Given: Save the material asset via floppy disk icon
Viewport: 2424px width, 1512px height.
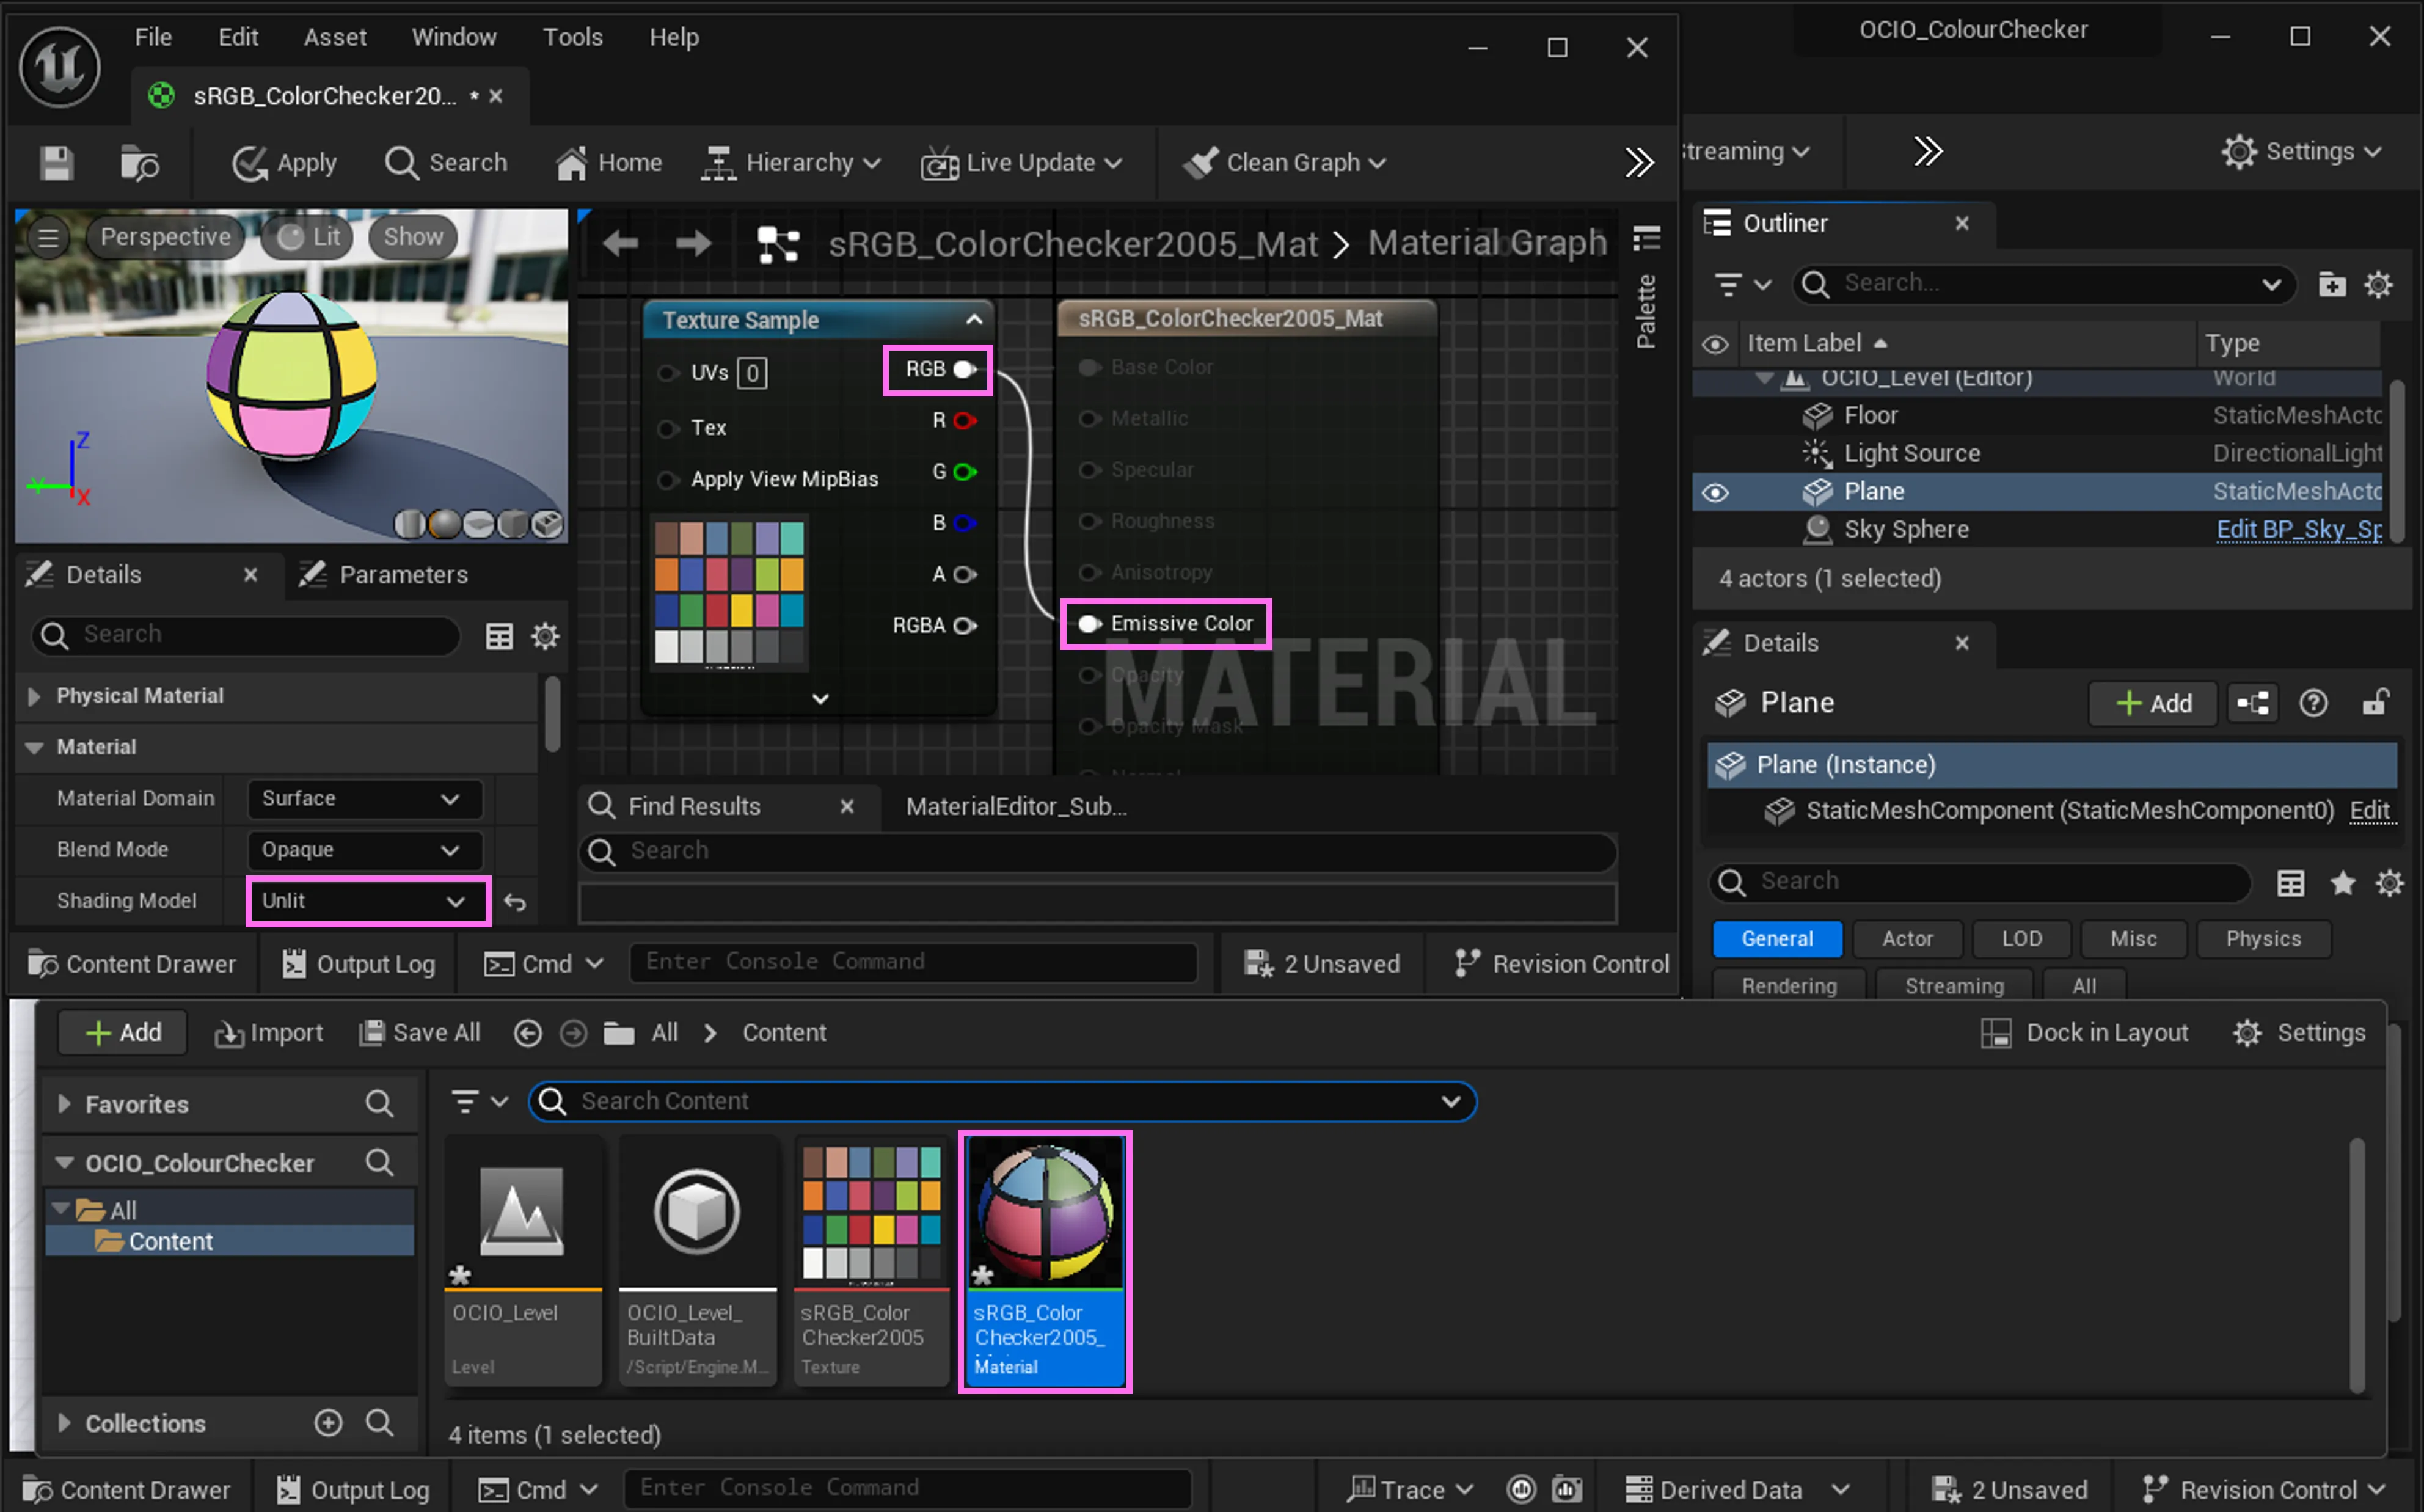Looking at the screenshot, I should [57, 163].
